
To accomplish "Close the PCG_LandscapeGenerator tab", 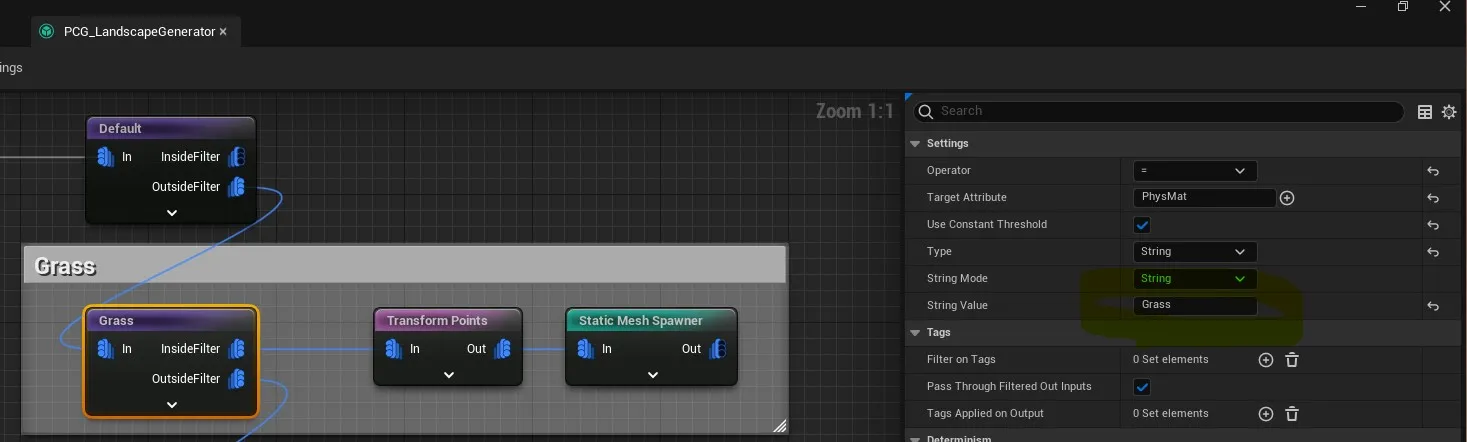I will (223, 32).
